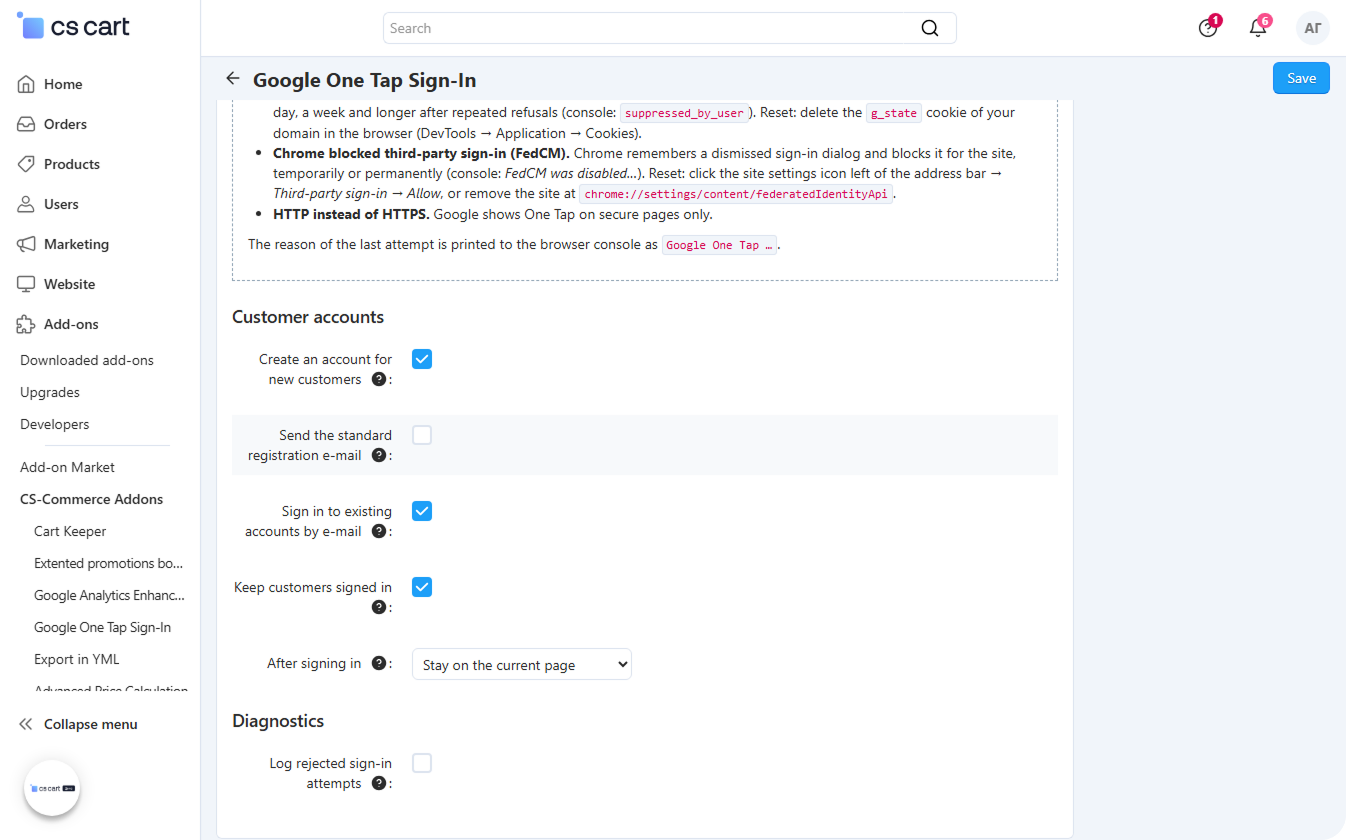The image size is (1346, 840).
Task: Open Developers section
Action: pyautogui.click(x=55, y=424)
